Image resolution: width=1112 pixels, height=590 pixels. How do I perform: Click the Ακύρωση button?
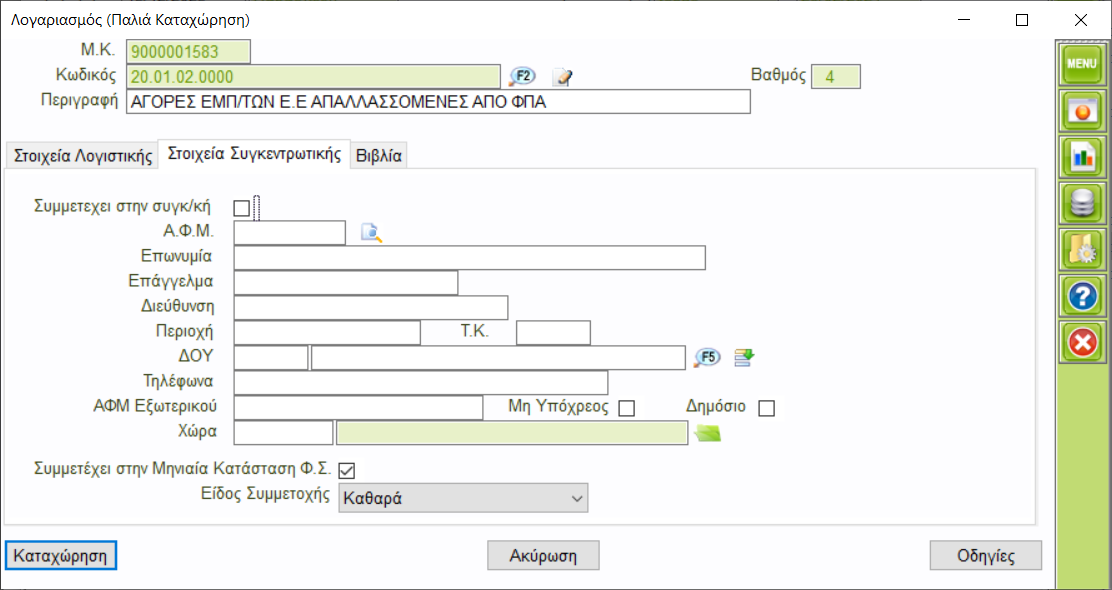coord(544,555)
